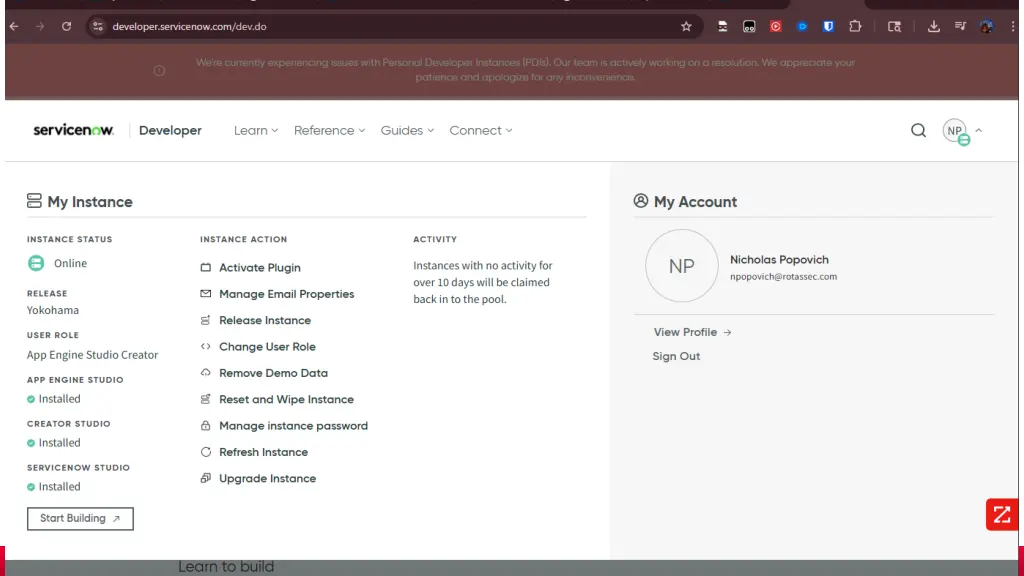This screenshot has width=1024, height=576.
Task: Select Refresh Instance
Action: [263, 452]
